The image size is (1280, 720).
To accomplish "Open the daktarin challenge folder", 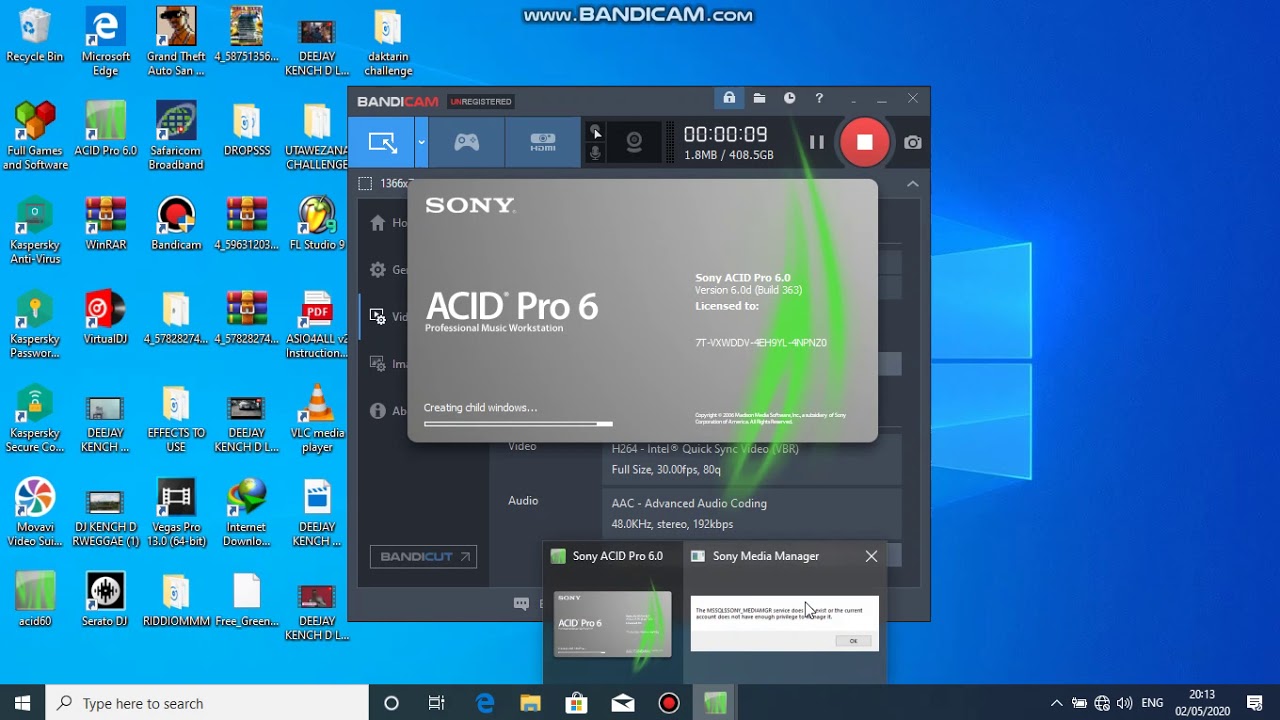I will click(x=388, y=42).
